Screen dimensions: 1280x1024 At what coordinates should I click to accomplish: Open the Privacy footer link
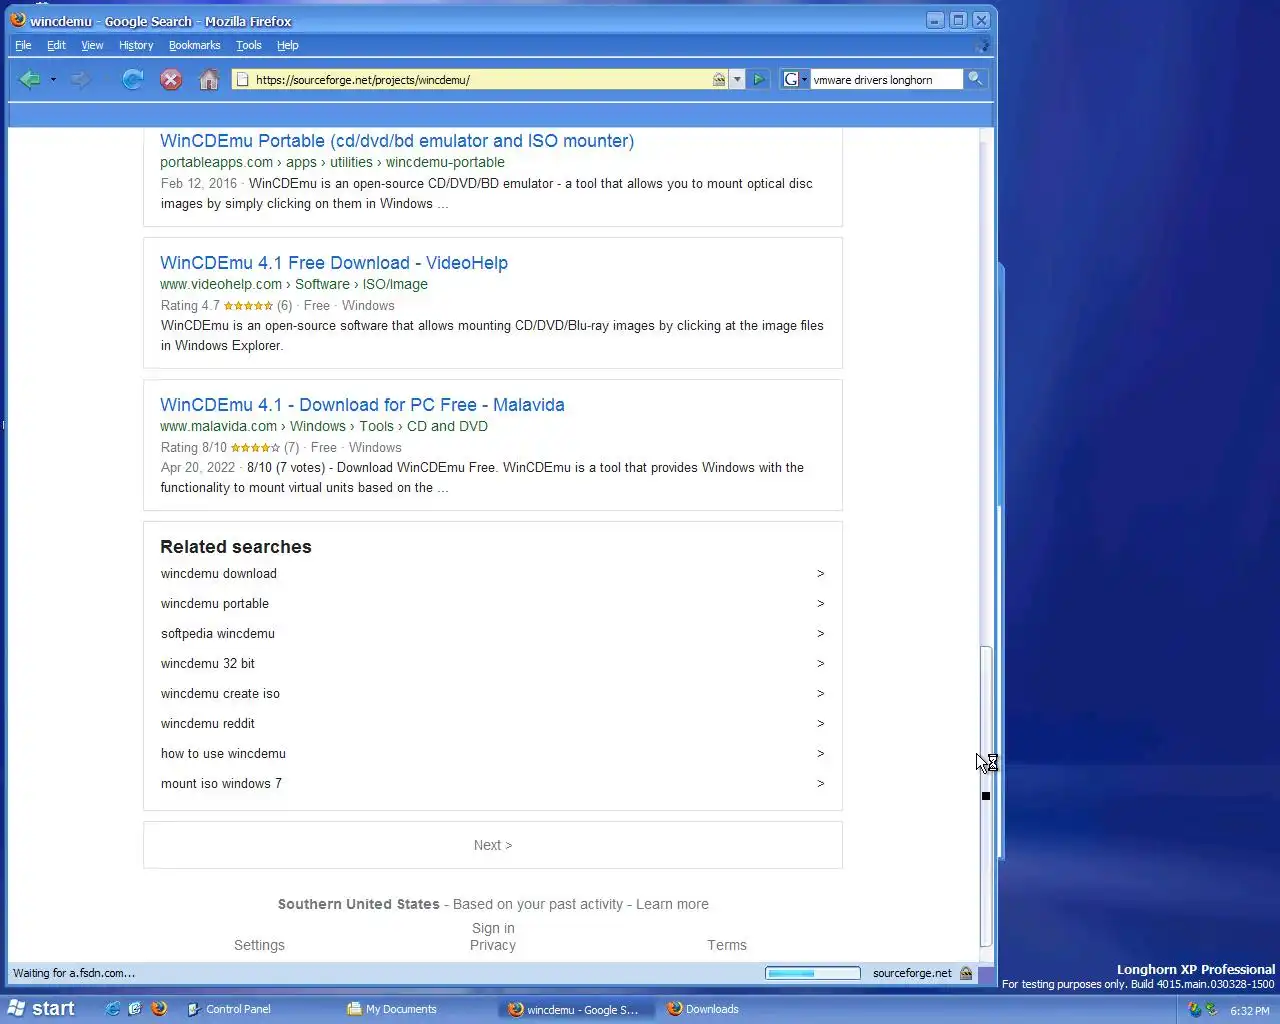493,945
